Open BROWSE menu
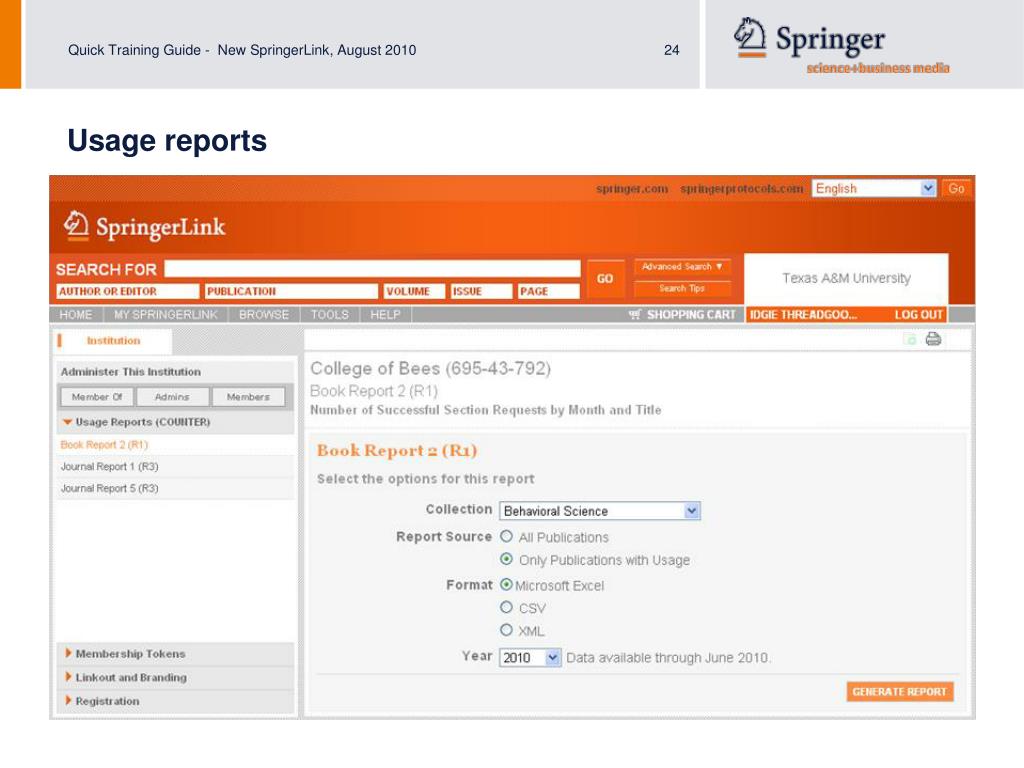The image size is (1024, 768). 264,315
